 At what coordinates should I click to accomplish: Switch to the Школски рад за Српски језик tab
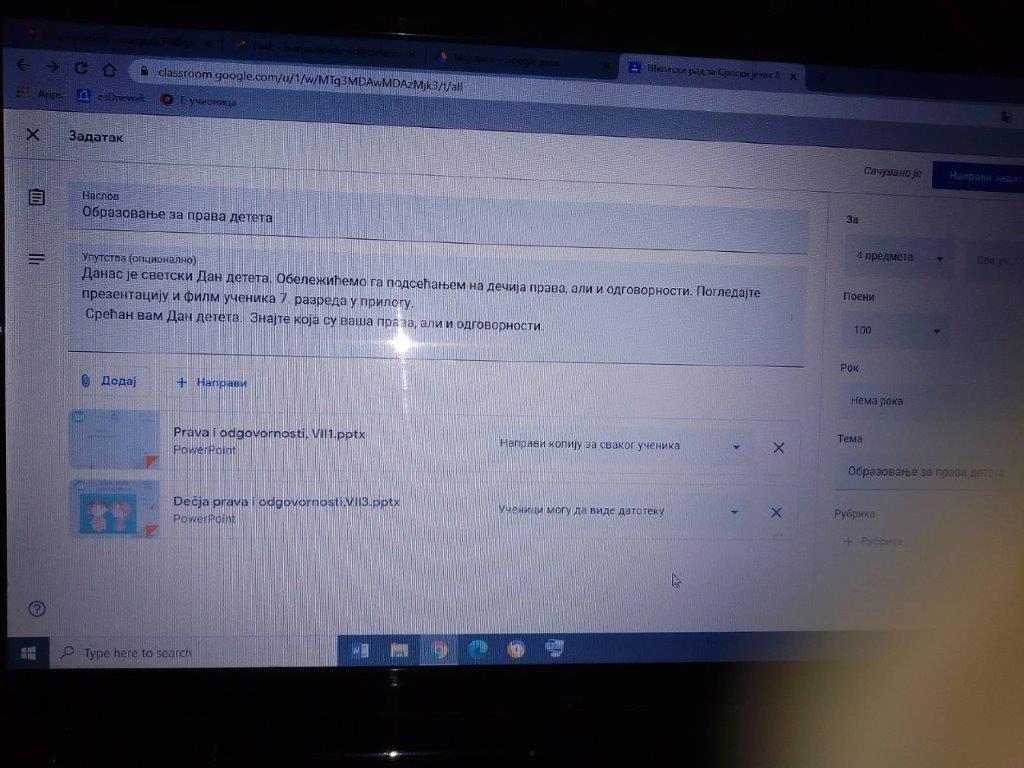click(712, 72)
